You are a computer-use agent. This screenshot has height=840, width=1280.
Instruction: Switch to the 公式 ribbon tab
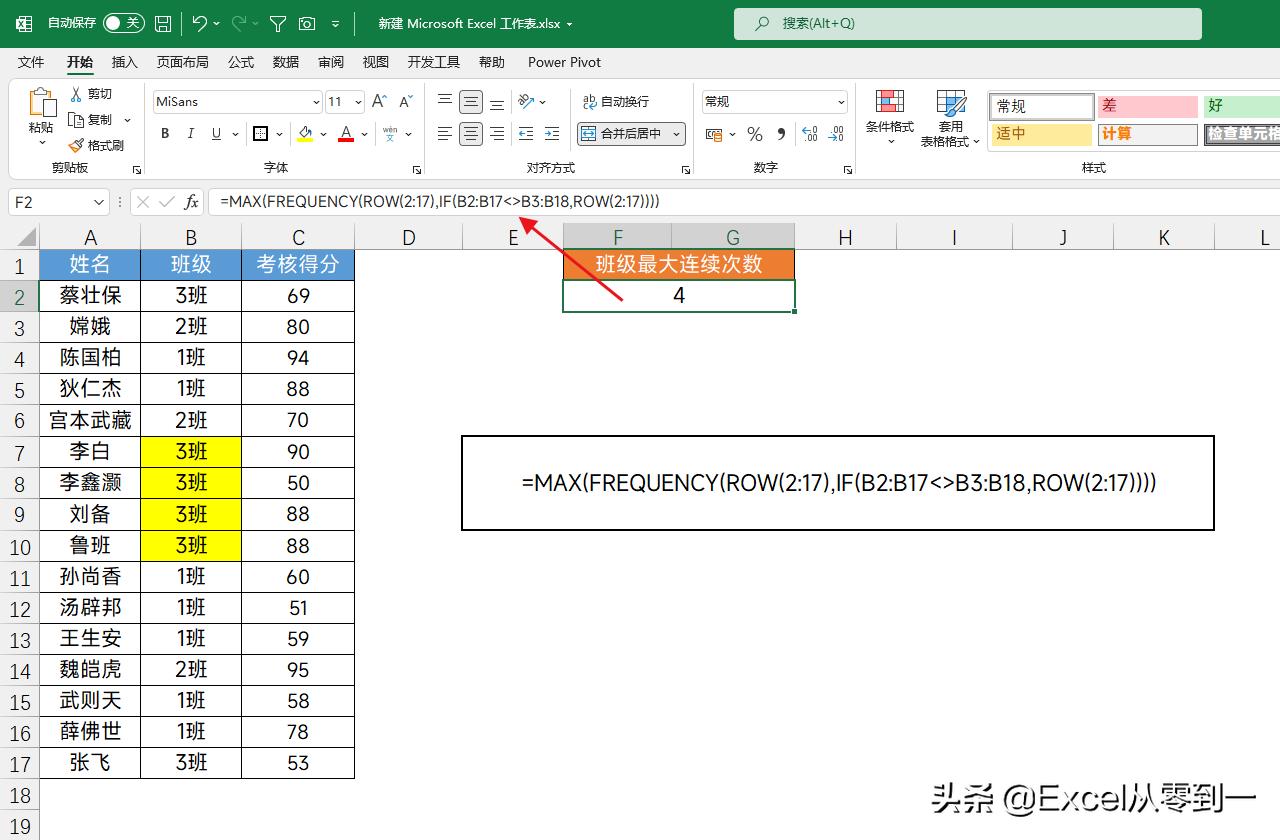point(240,62)
